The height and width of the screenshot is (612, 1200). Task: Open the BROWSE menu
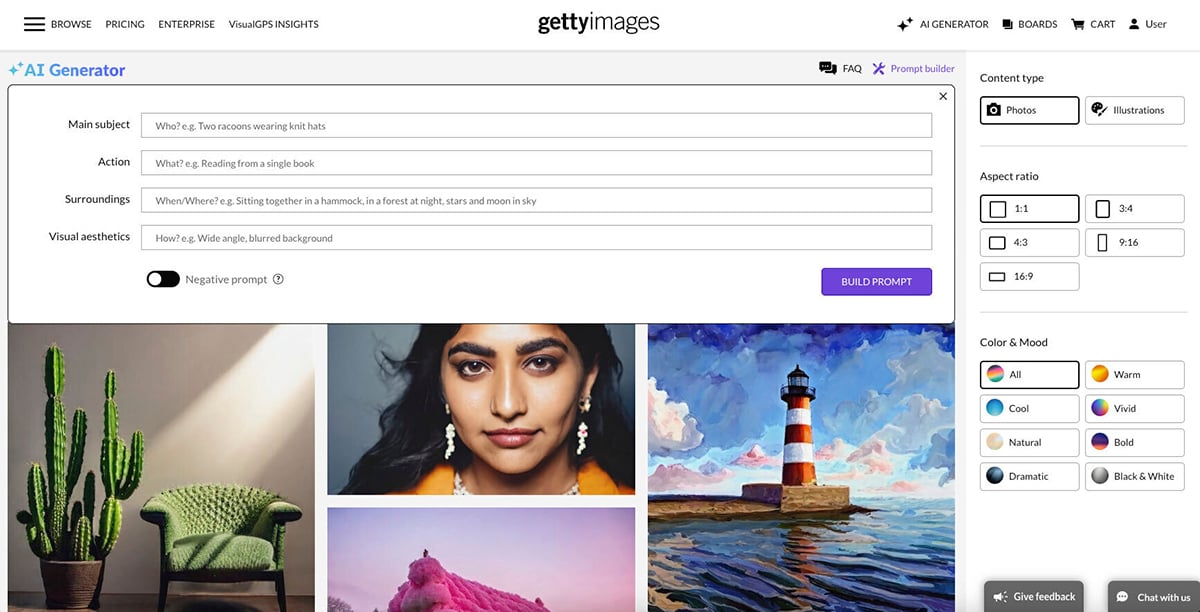(71, 23)
